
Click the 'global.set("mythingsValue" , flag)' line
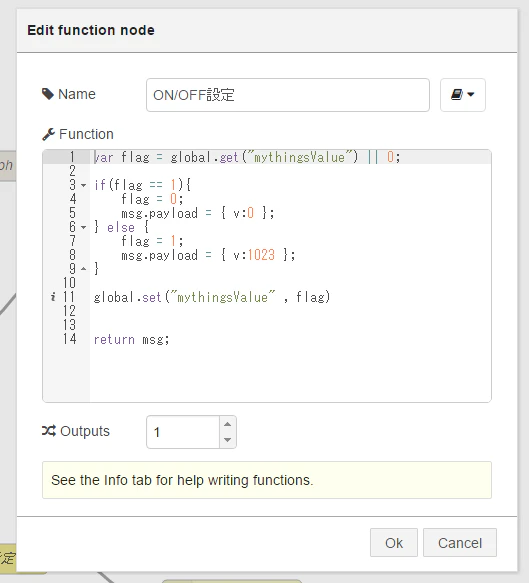(x=212, y=297)
